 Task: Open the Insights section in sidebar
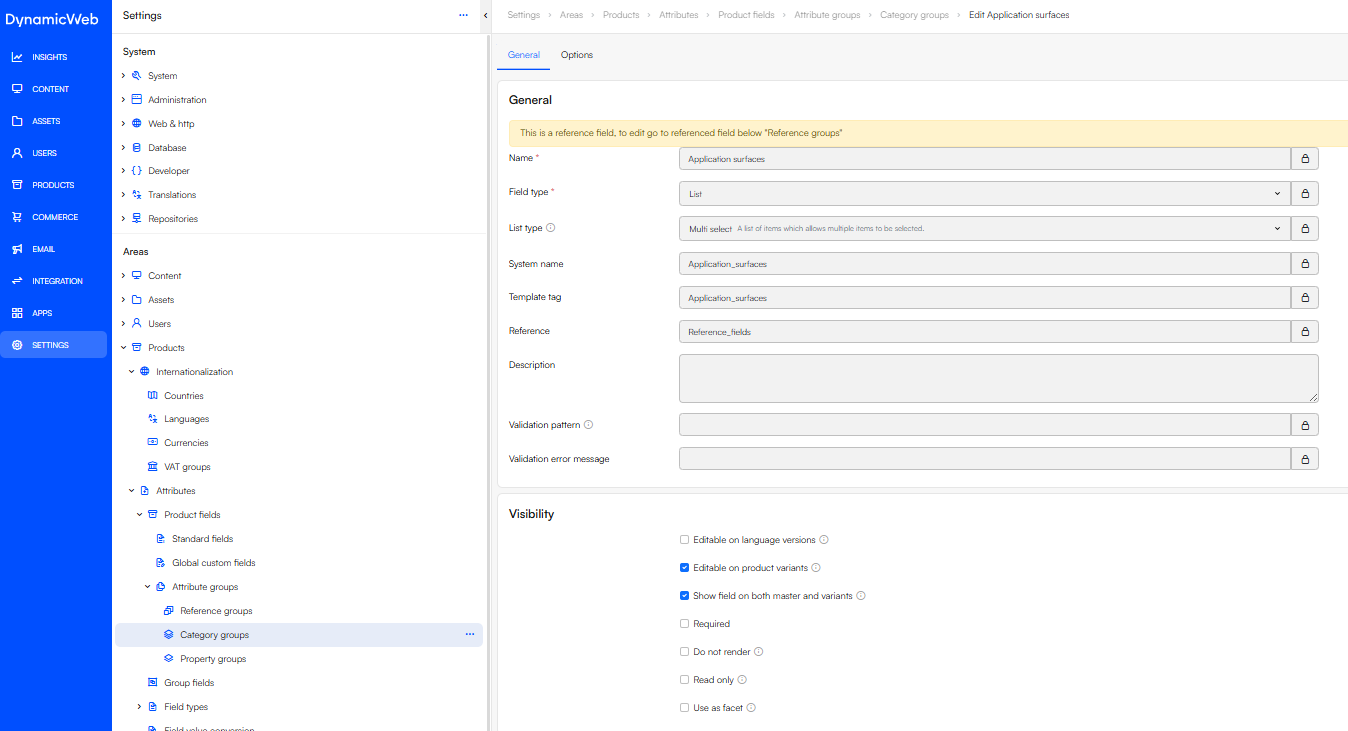click(x=50, y=57)
